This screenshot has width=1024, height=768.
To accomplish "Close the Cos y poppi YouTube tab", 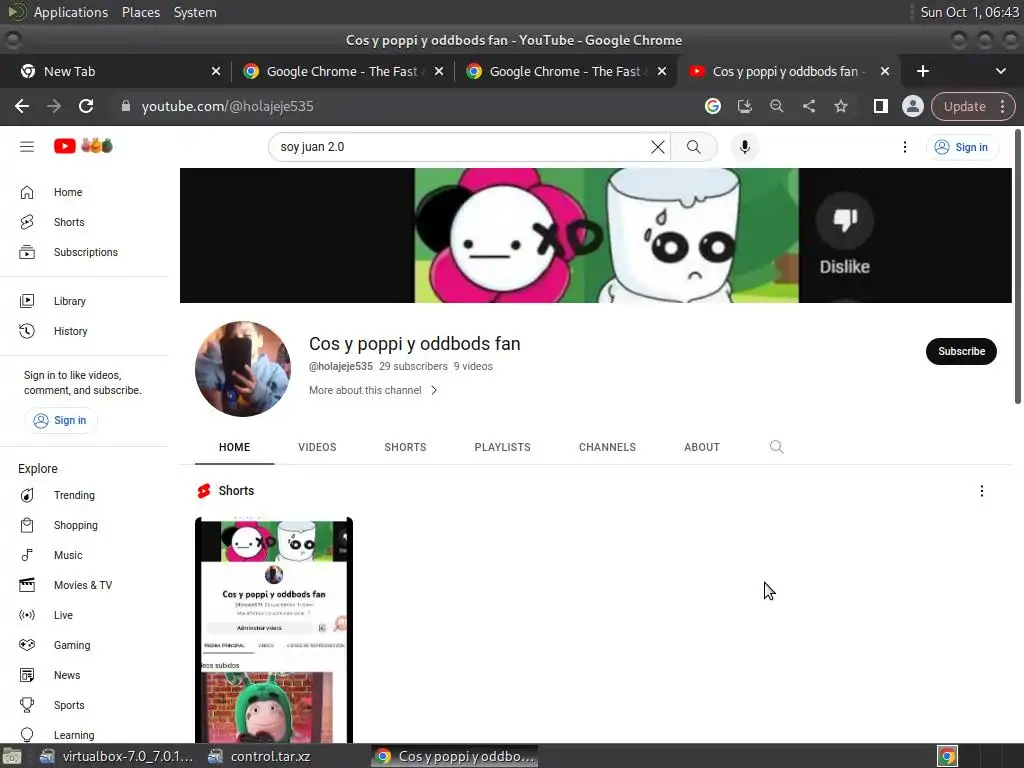I will [x=885, y=71].
